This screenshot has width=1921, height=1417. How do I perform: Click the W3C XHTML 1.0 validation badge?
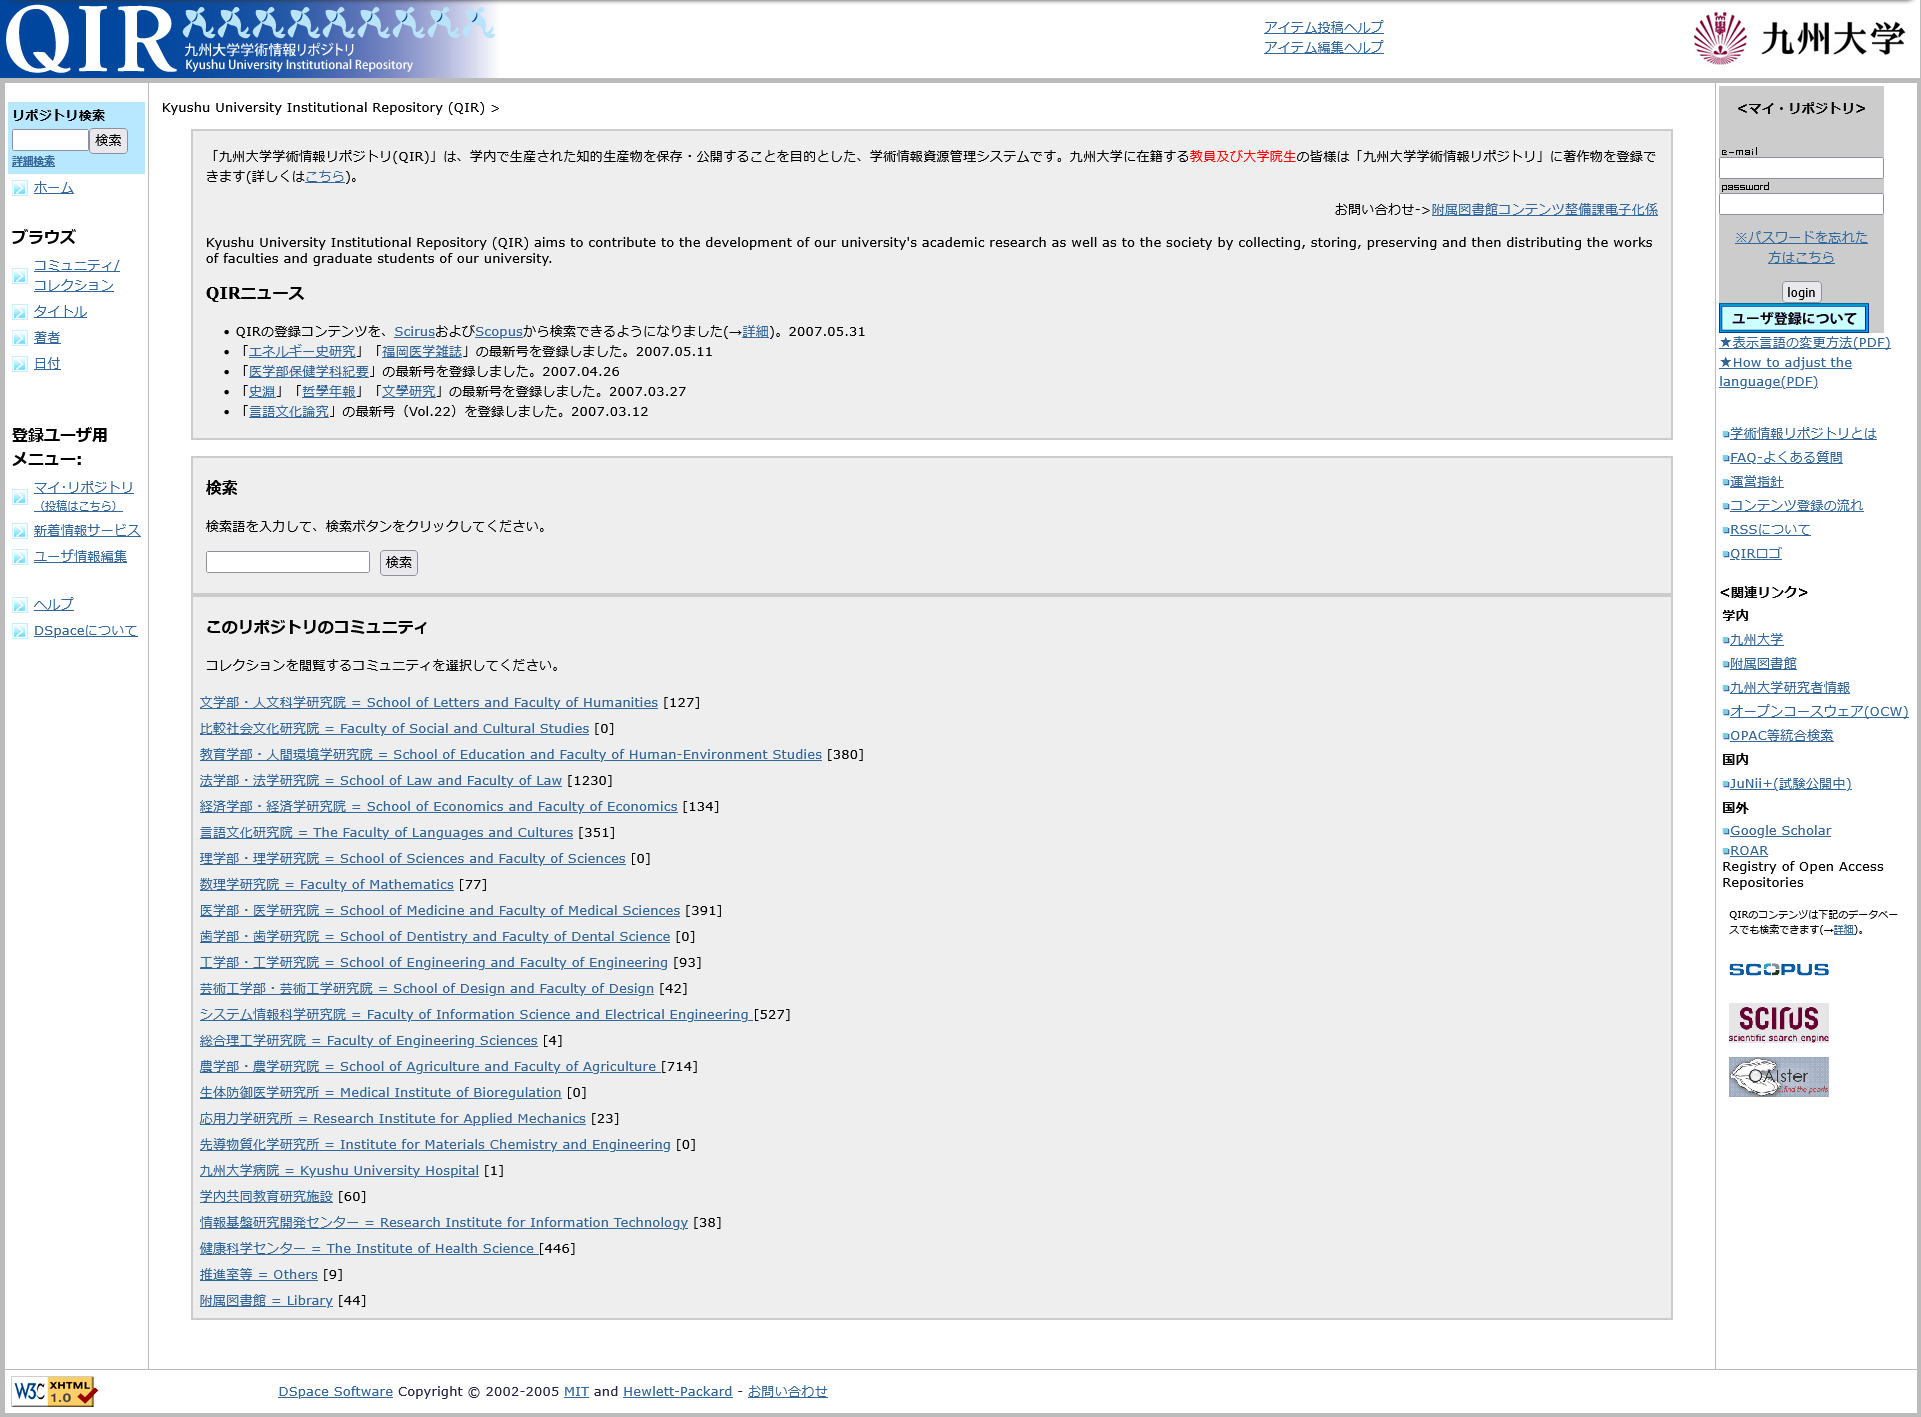[x=55, y=1390]
